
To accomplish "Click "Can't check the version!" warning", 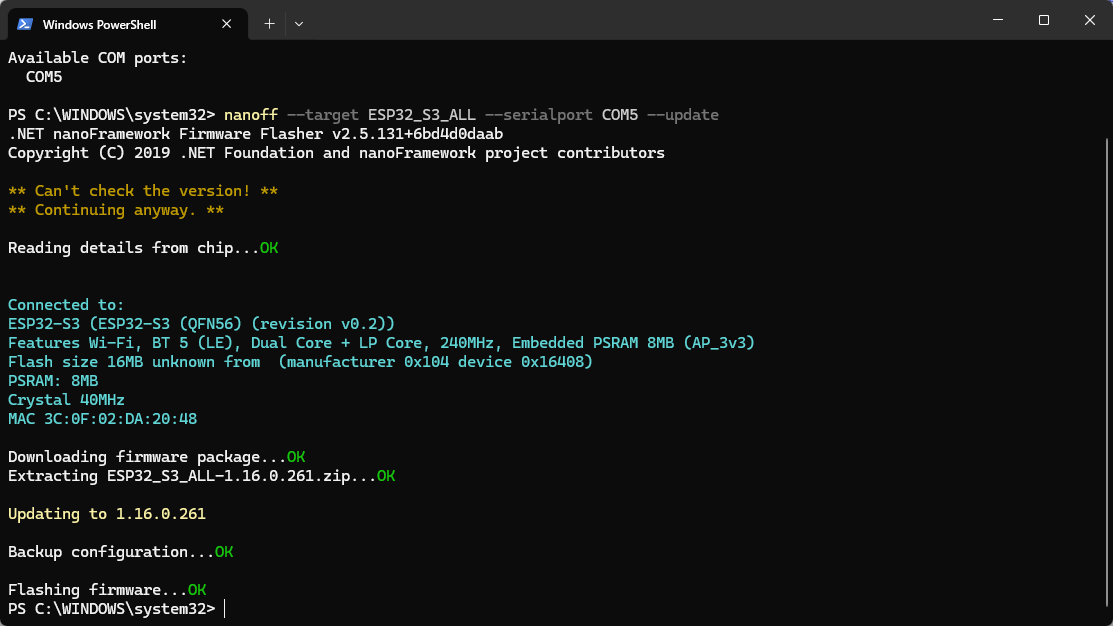I will (143, 191).
